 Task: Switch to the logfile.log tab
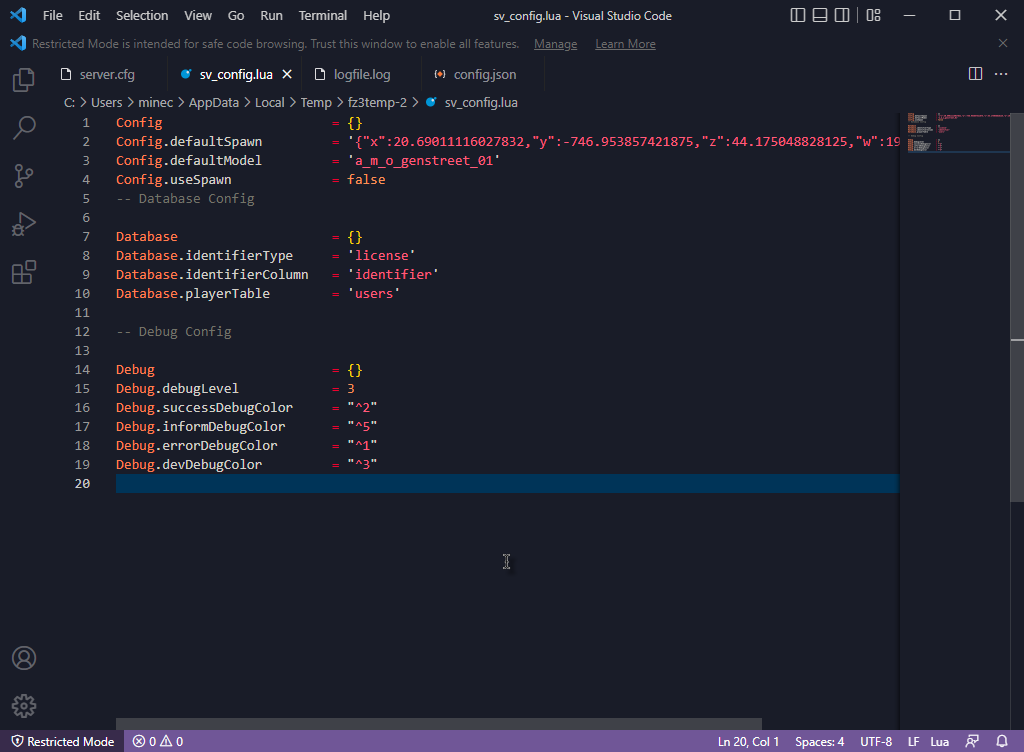[361, 75]
